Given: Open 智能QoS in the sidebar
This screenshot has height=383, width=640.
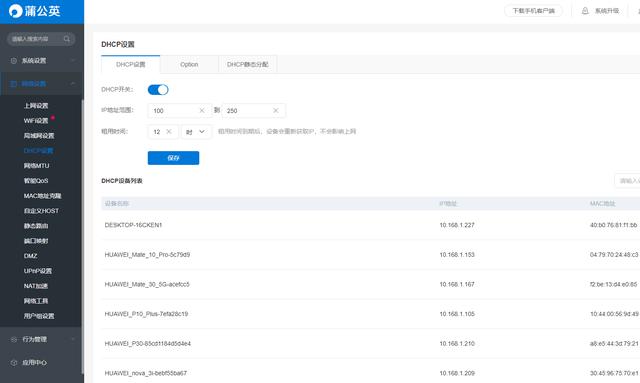Looking at the screenshot, I should click(x=36, y=180).
